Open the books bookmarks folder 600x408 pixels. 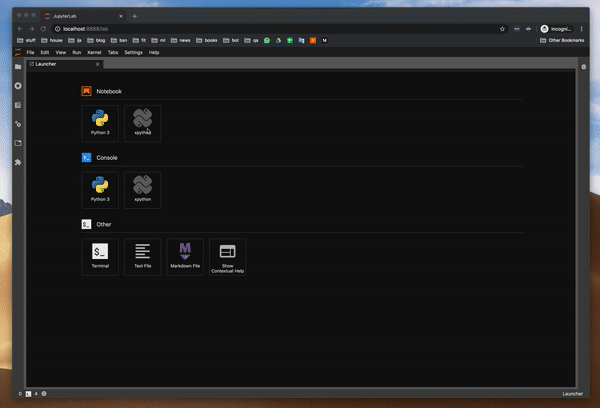pos(207,40)
